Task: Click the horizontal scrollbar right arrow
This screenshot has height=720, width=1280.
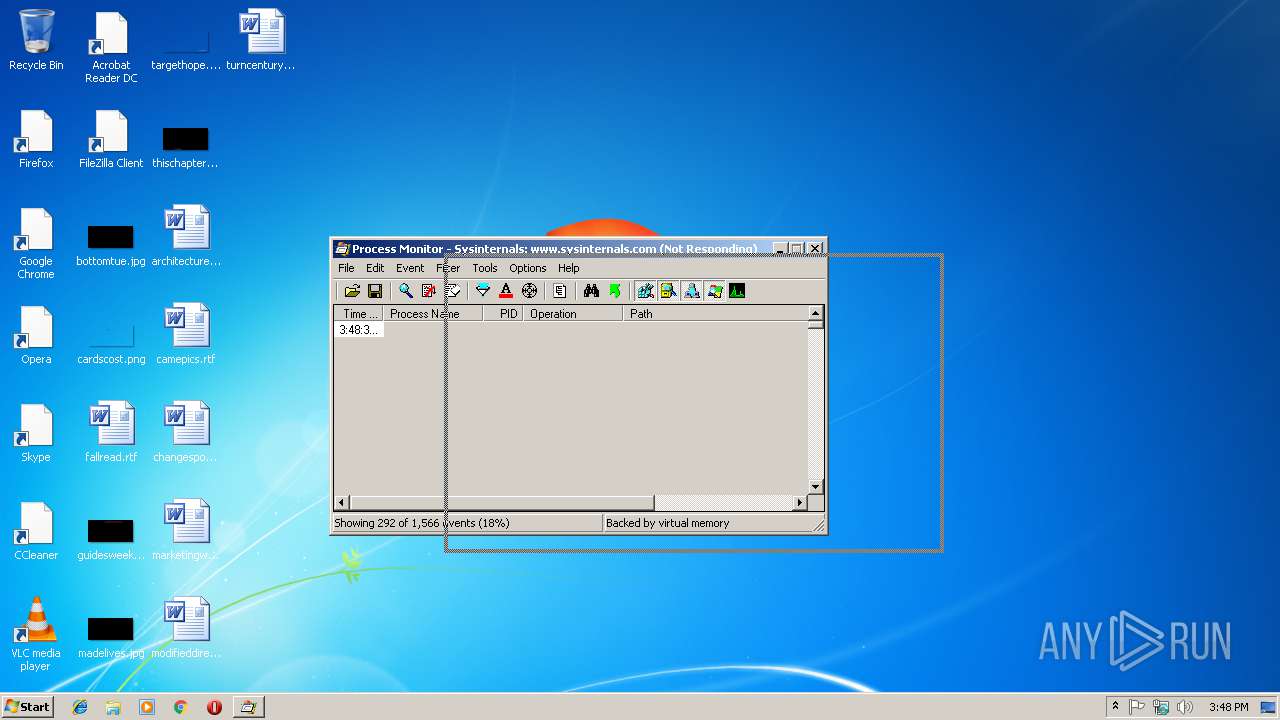Action: tap(799, 502)
